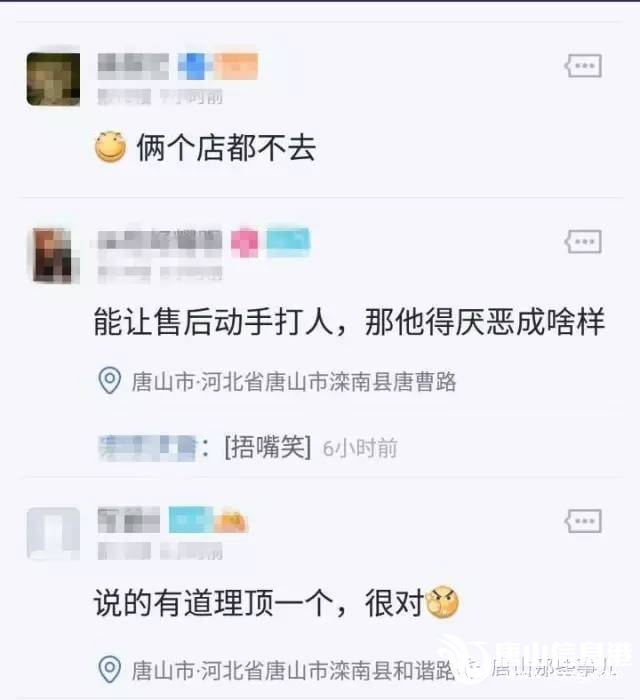Image resolution: width=640 pixels, height=700 pixels.
Task: Tap smiling emoji in first comment
Action: pyautogui.click(x=111, y=146)
